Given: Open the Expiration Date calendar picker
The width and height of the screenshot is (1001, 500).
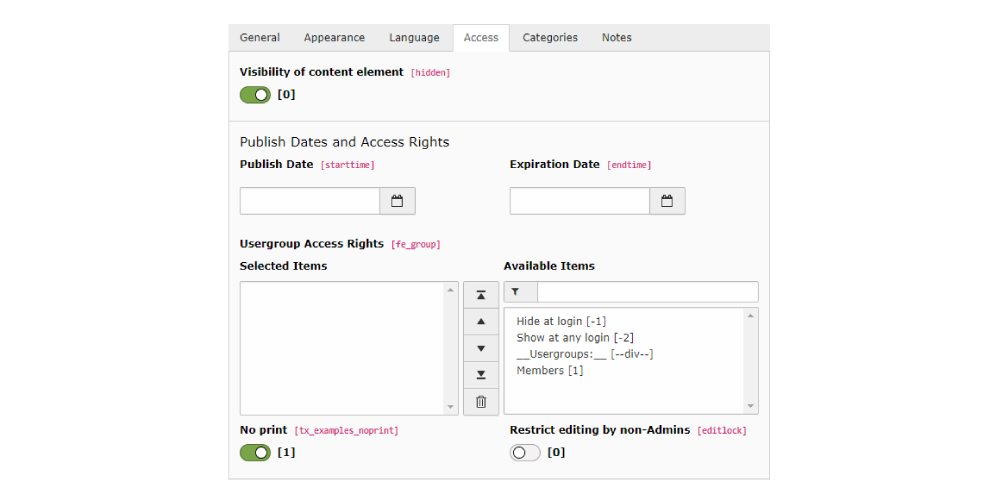Looking at the screenshot, I should click(x=667, y=201).
